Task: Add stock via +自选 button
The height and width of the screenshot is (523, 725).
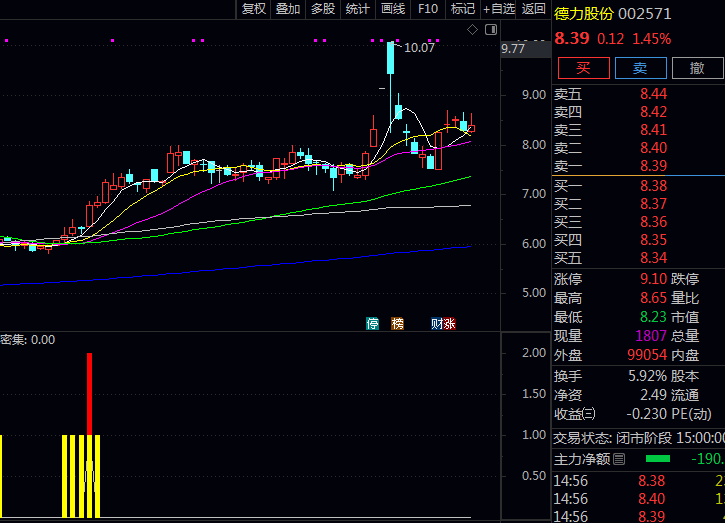Action: click(x=498, y=9)
